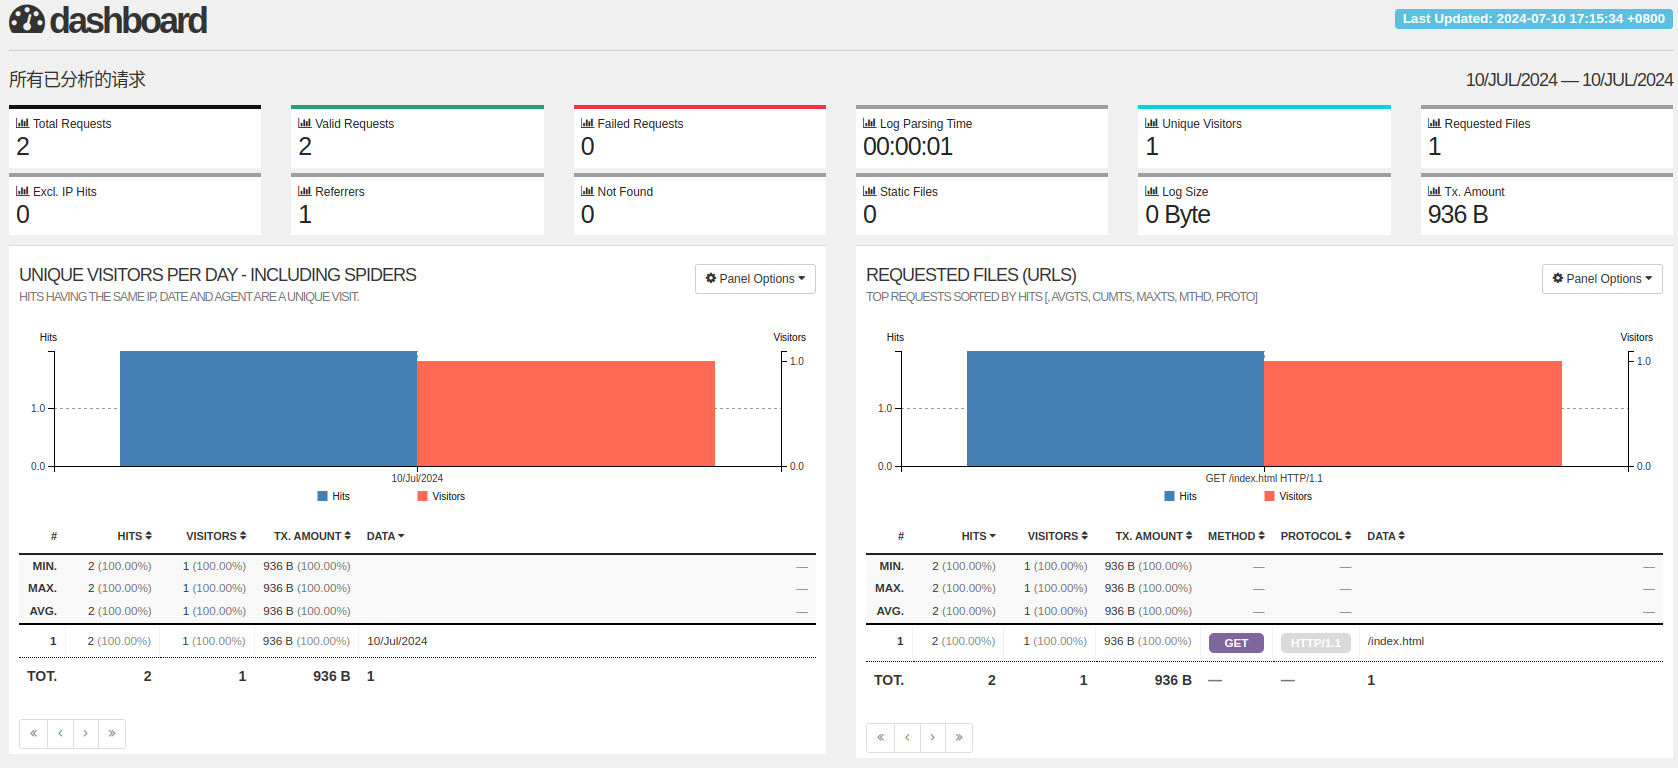Click GET /index.html HTTP/1.1 axis label
Image resolution: width=1678 pixels, height=768 pixels.
coord(1264,478)
